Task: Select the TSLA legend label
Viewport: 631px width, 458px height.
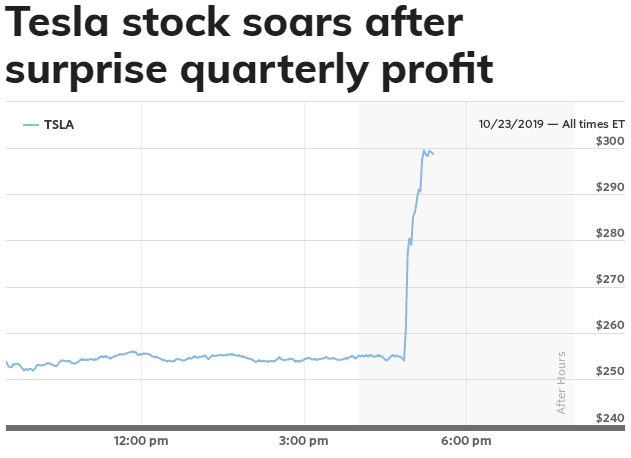Action: [x=59, y=125]
